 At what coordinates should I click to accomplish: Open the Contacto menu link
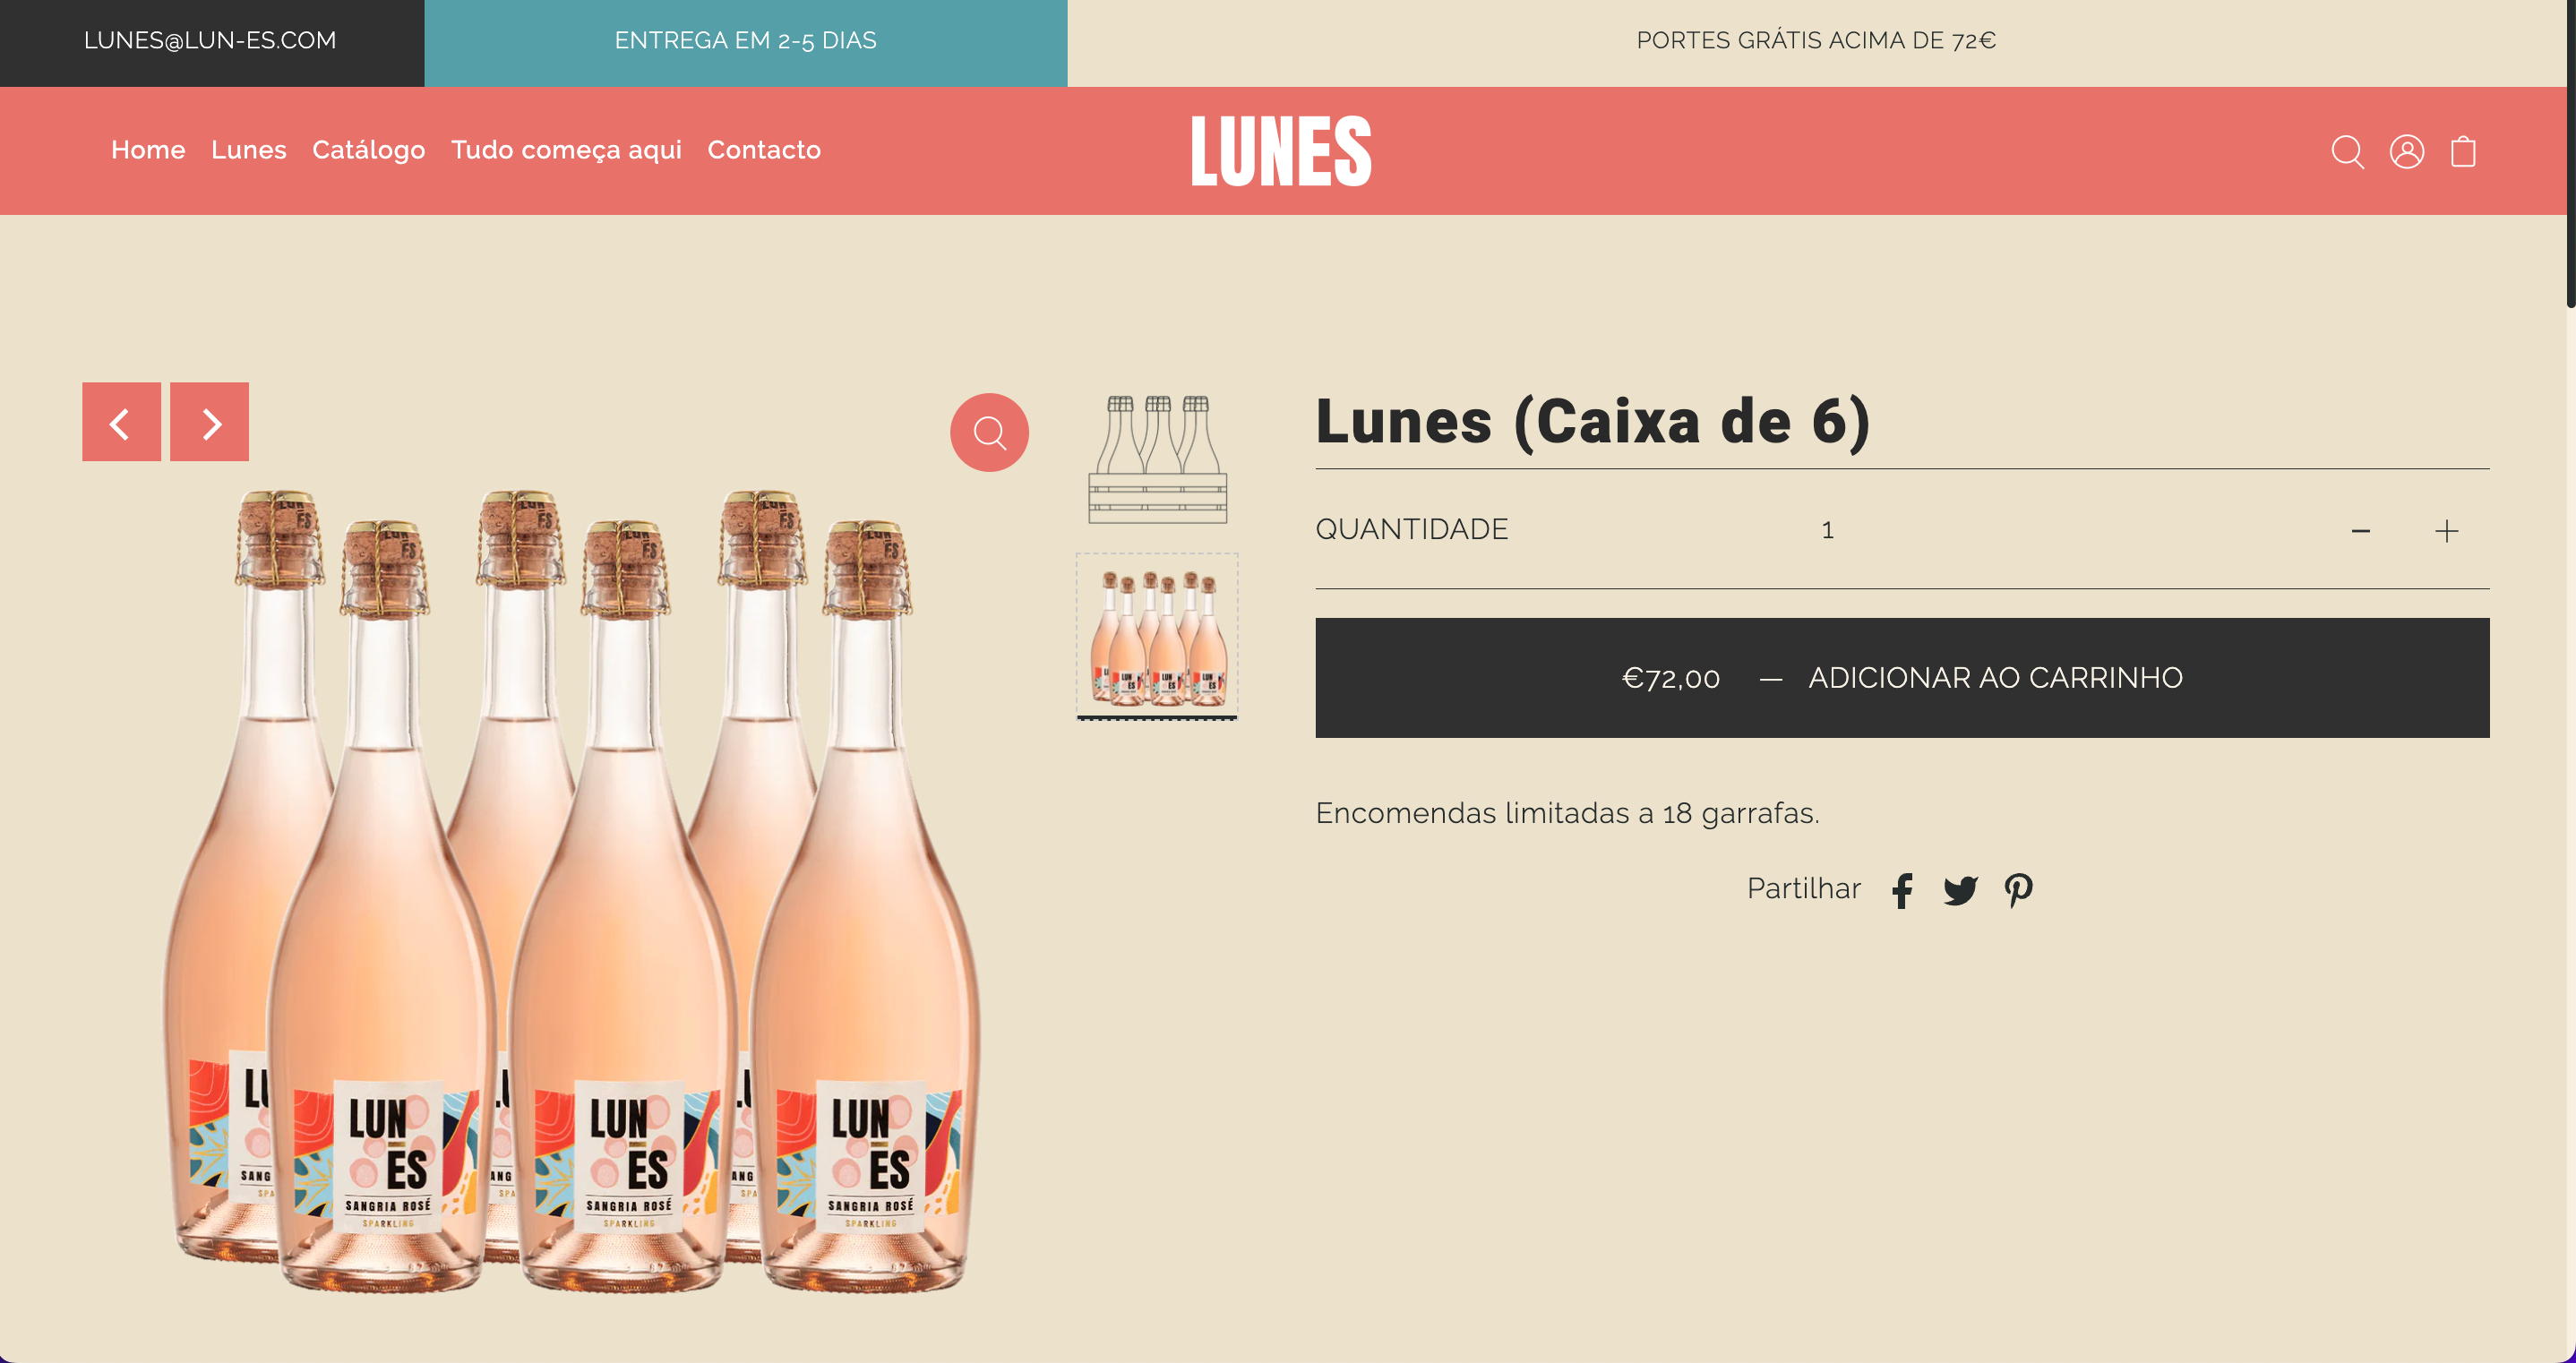click(x=764, y=150)
